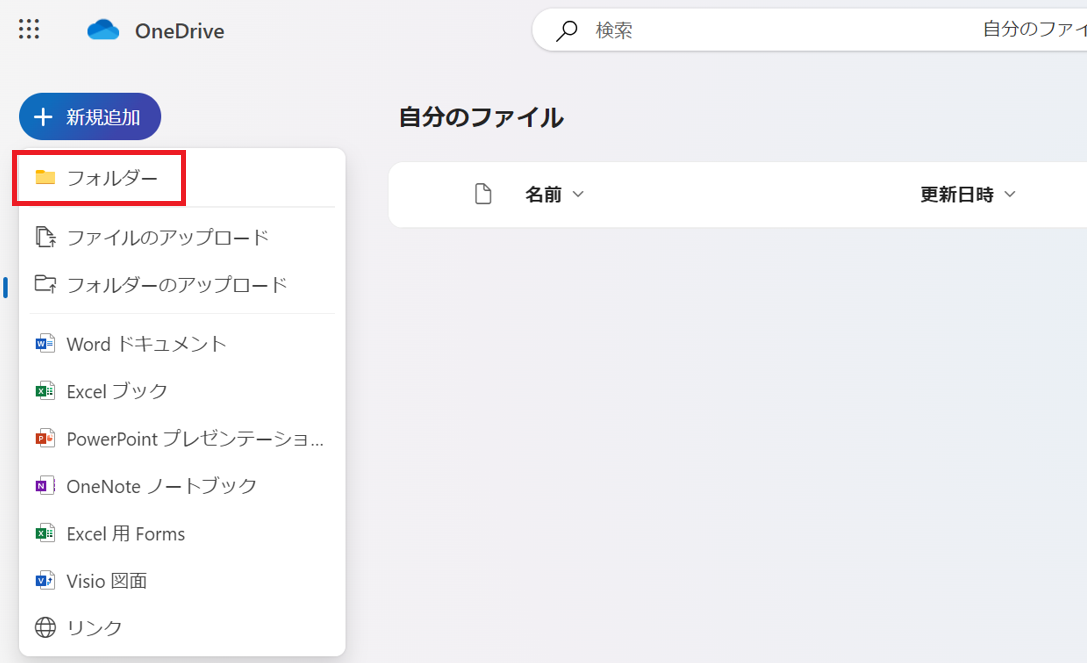Click the Excel ブック icon

tap(45, 391)
